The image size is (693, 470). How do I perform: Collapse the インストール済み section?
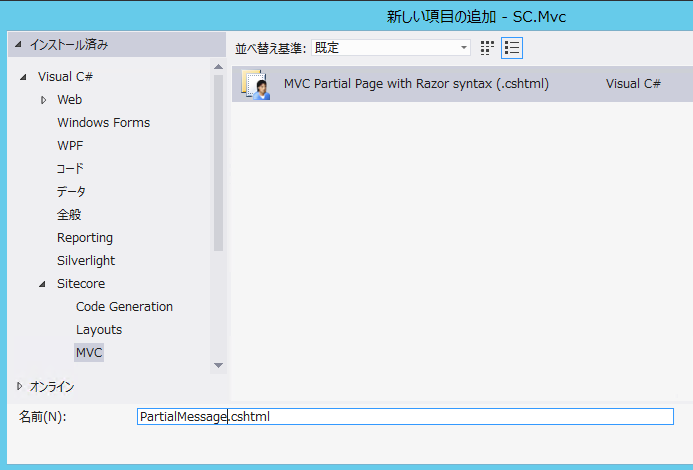pyautogui.click(x=18, y=44)
